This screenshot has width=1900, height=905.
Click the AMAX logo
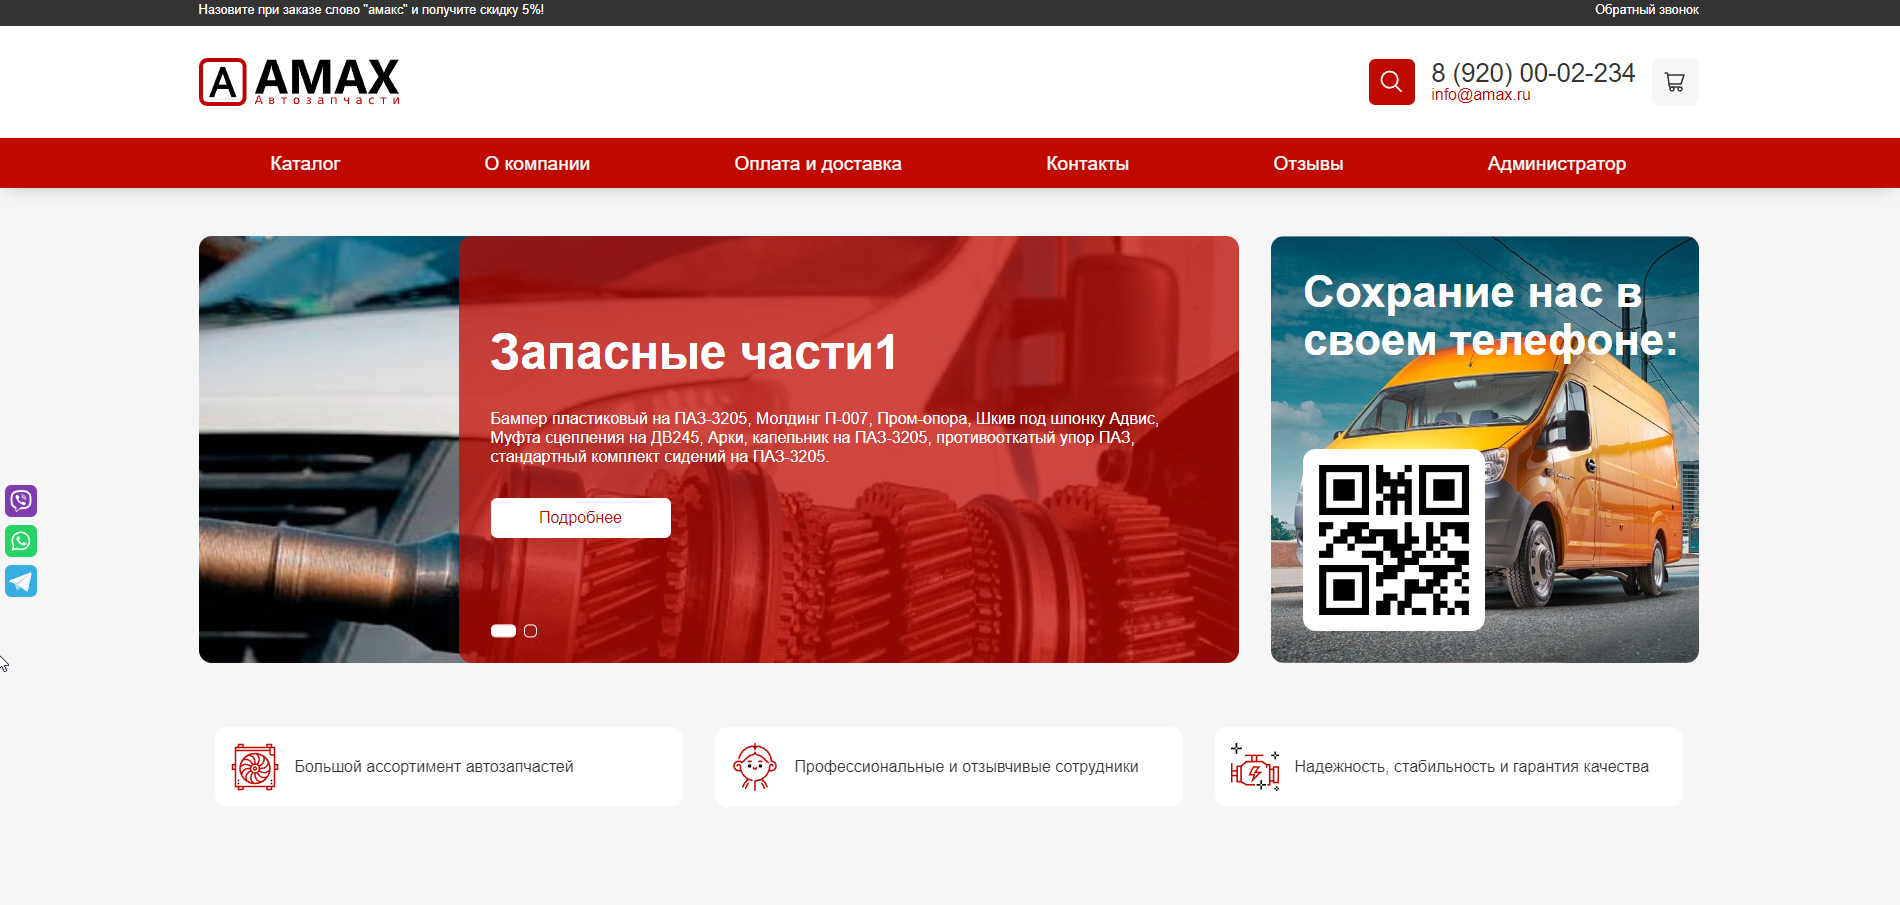299,81
